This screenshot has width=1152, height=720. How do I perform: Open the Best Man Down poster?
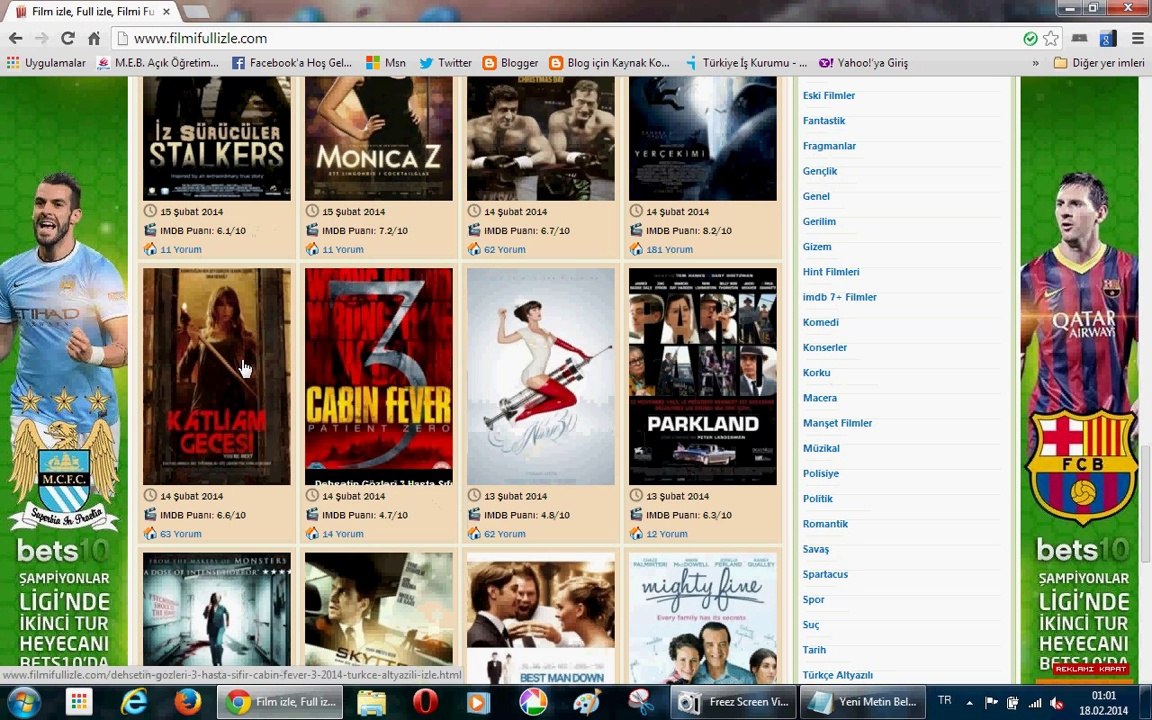[x=541, y=619]
